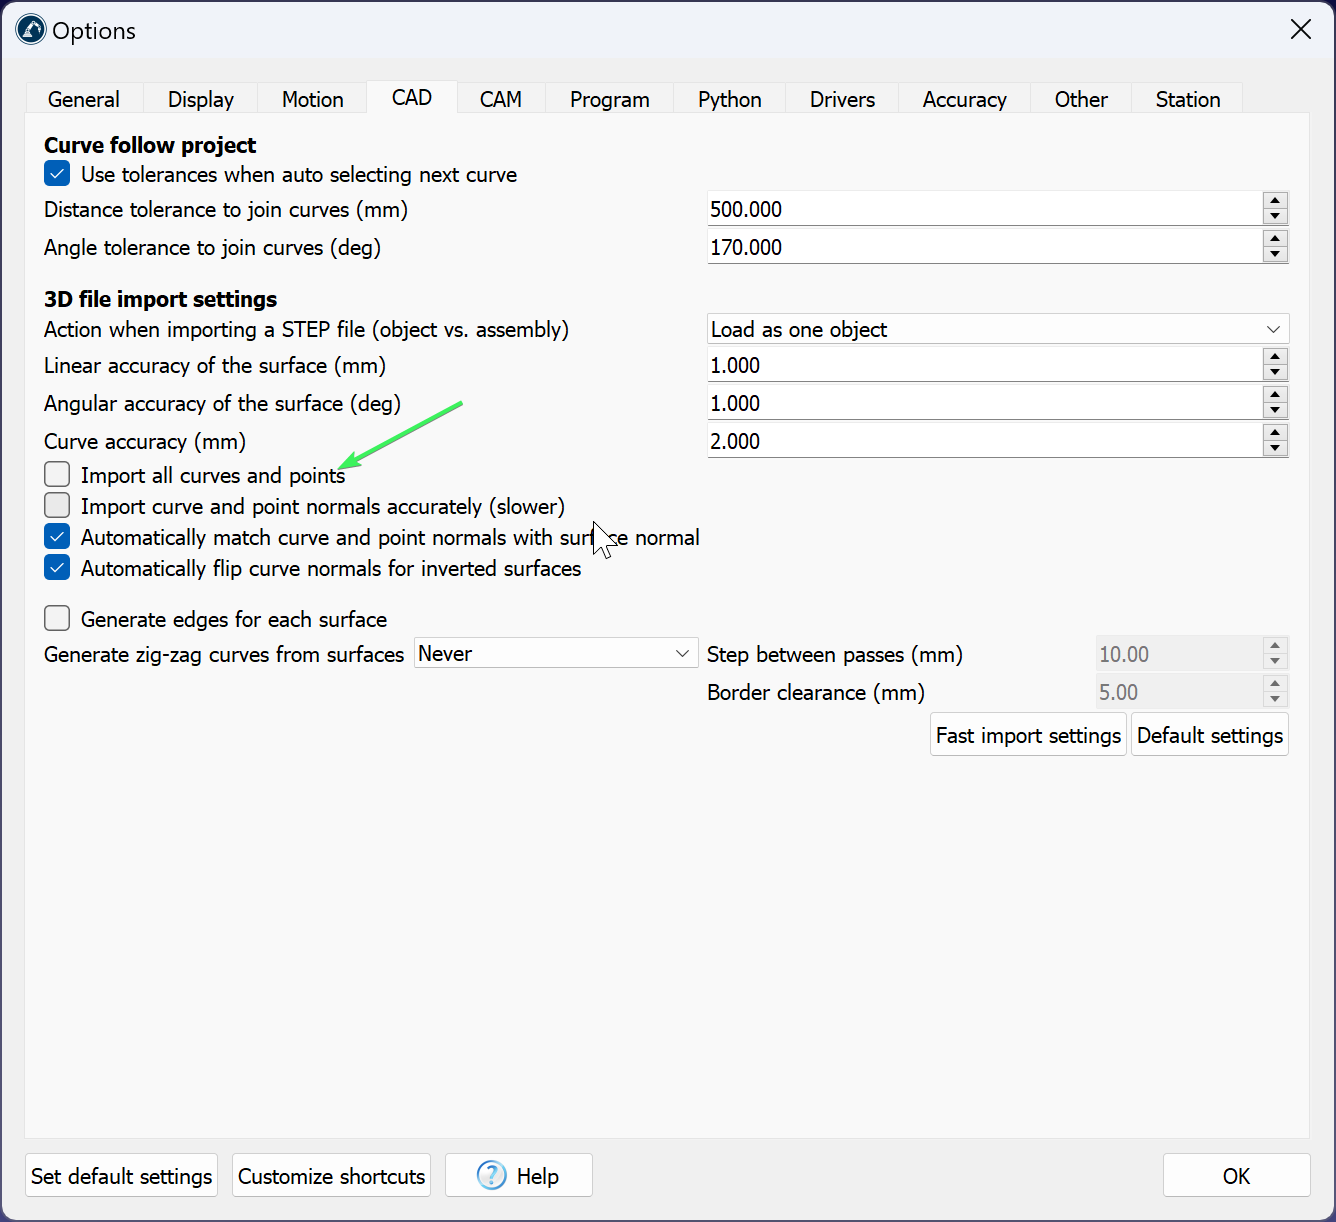Click Fast import settings button
Viewport: 1336px width, 1222px height.
pos(1027,735)
